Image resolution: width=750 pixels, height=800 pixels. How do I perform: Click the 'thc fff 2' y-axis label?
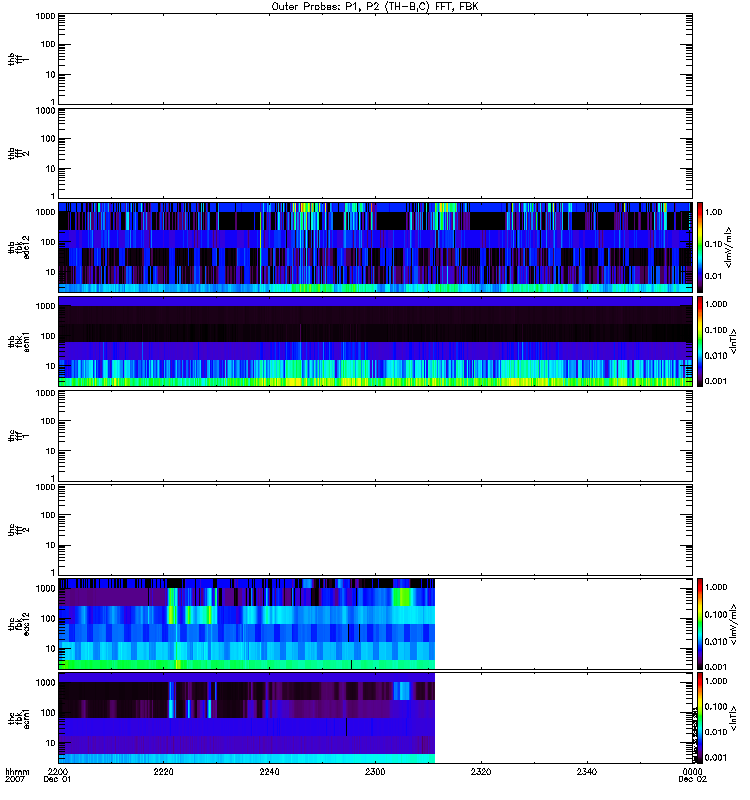coord(19,530)
